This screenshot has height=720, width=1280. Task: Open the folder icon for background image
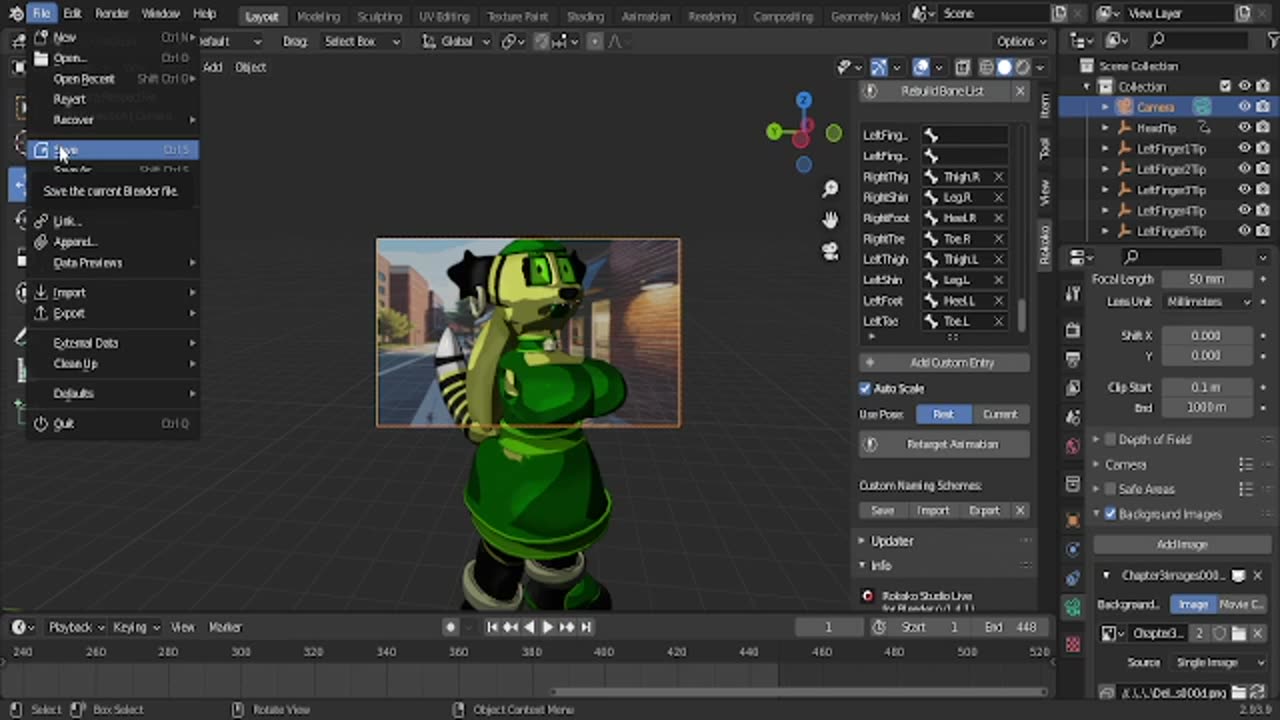(1239, 633)
